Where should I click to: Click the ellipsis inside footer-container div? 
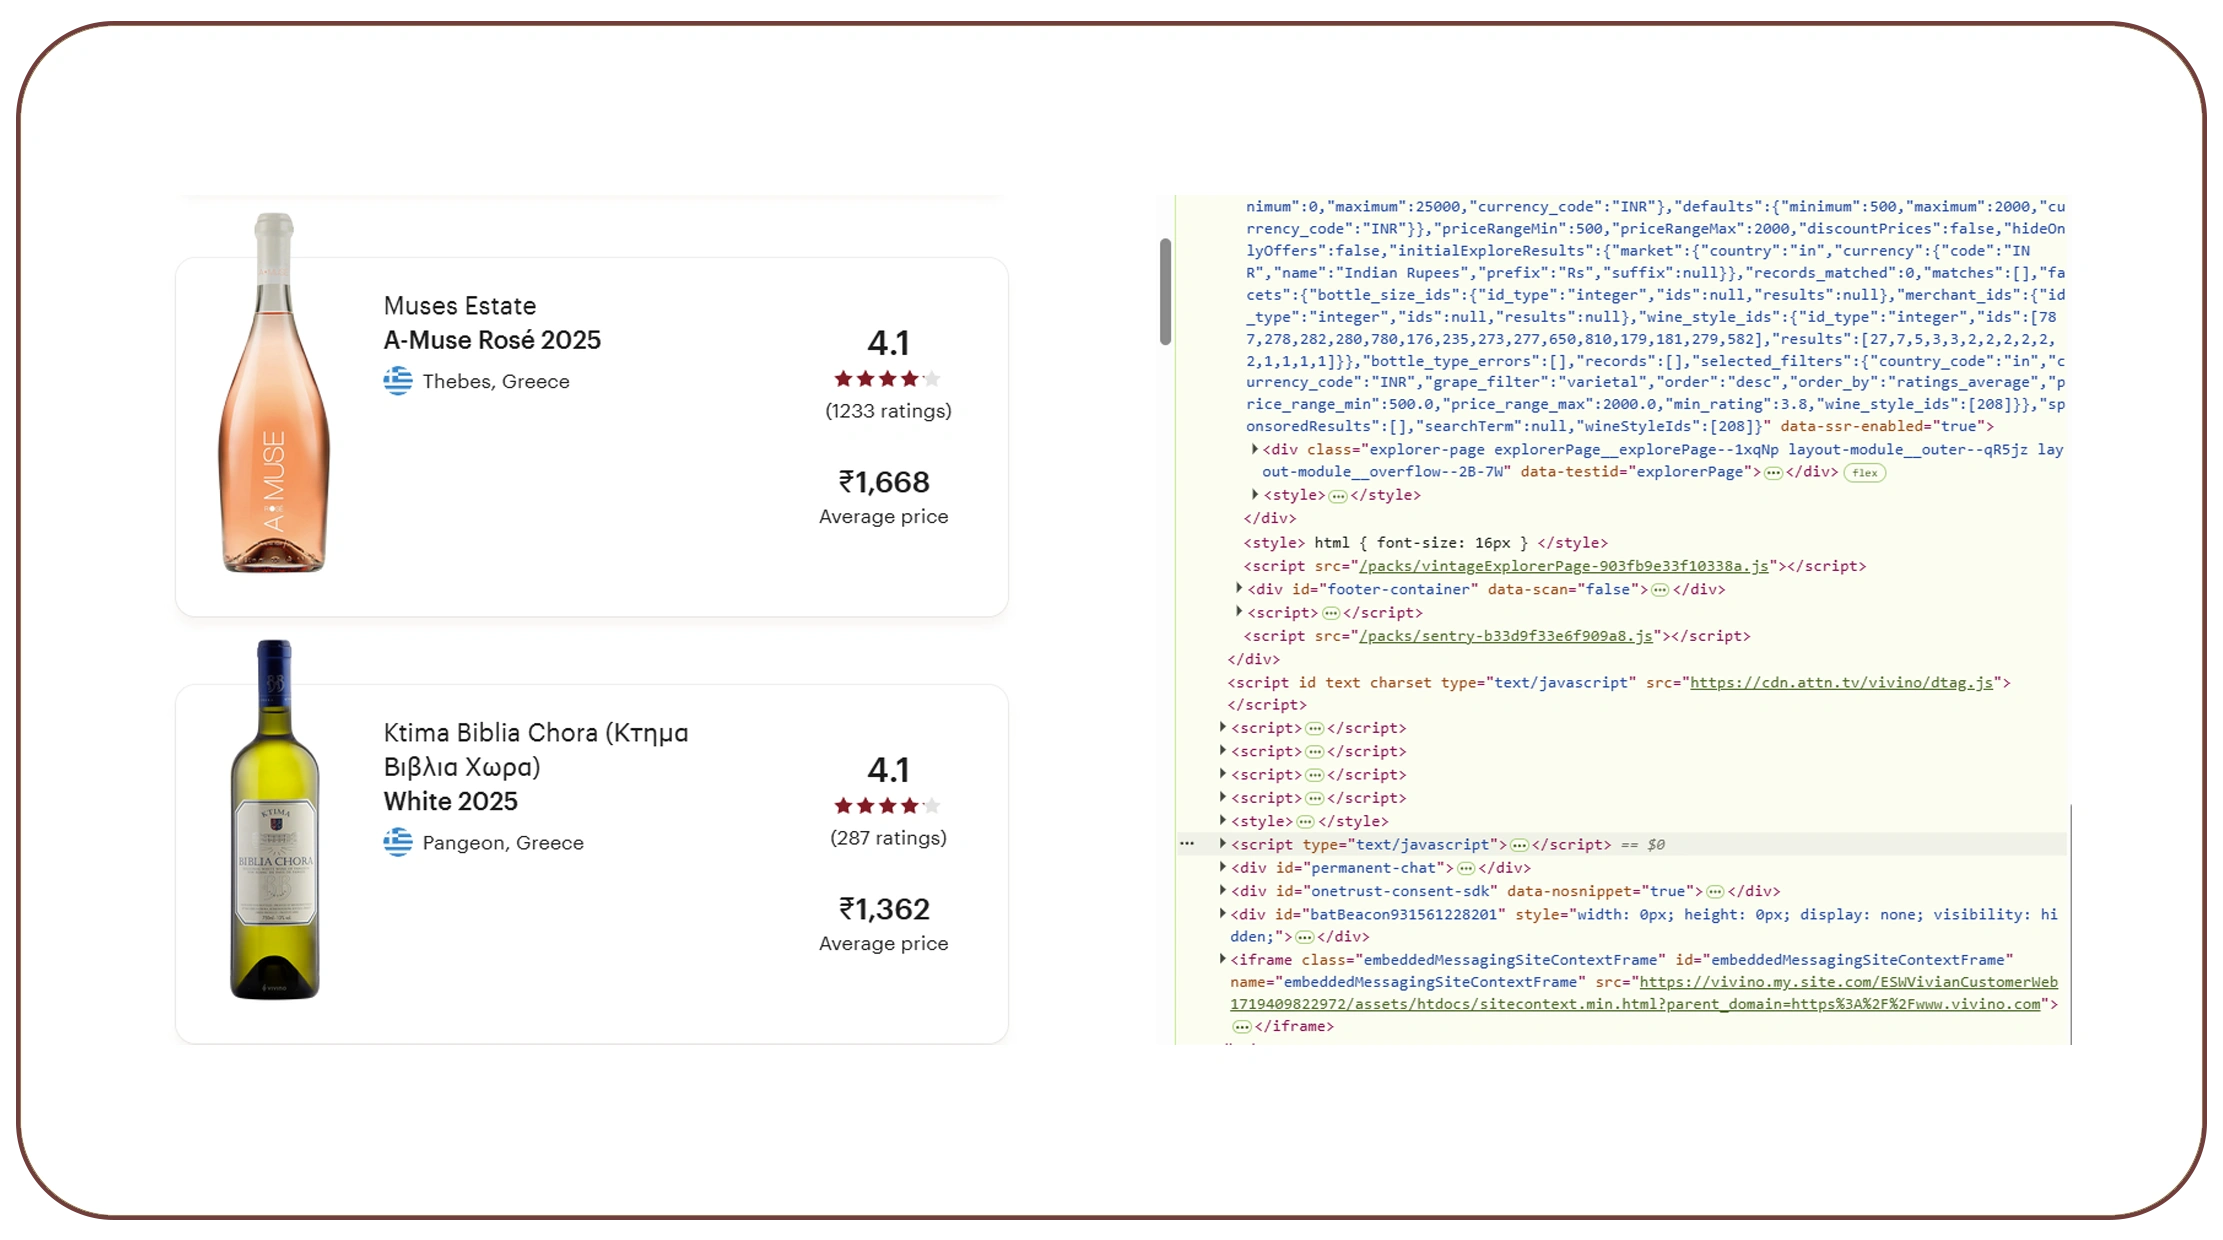point(1660,590)
